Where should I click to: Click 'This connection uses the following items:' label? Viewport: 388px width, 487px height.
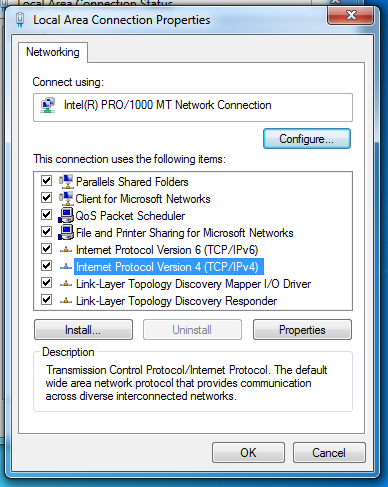click(129, 159)
